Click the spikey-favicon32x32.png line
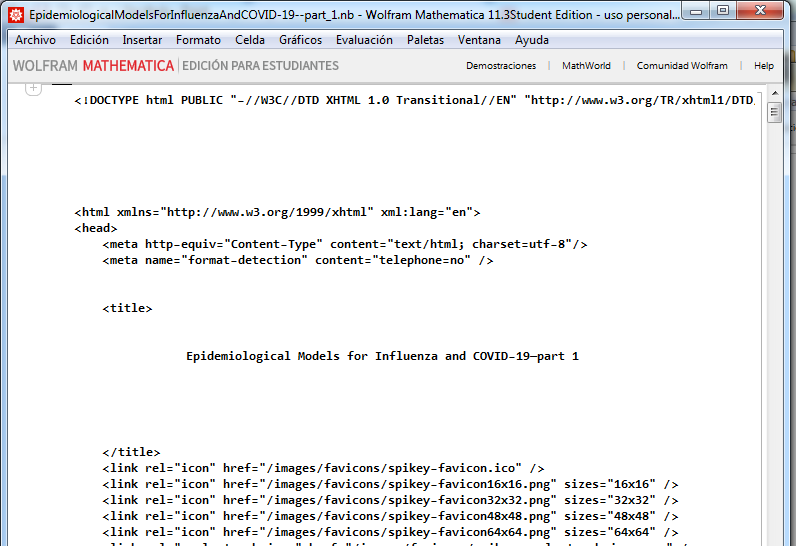Image resolution: width=796 pixels, height=546 pixels. [x=390, y=500]
